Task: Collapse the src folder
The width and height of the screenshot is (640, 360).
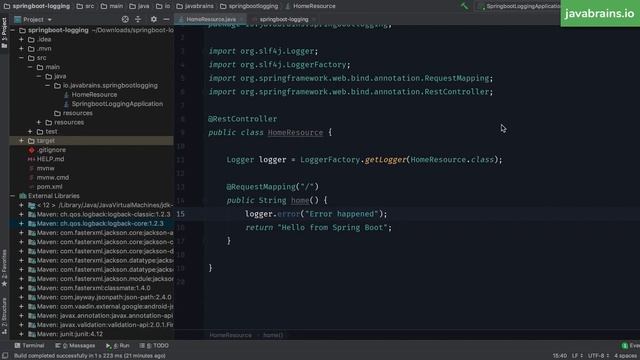Action: point(21,58)
